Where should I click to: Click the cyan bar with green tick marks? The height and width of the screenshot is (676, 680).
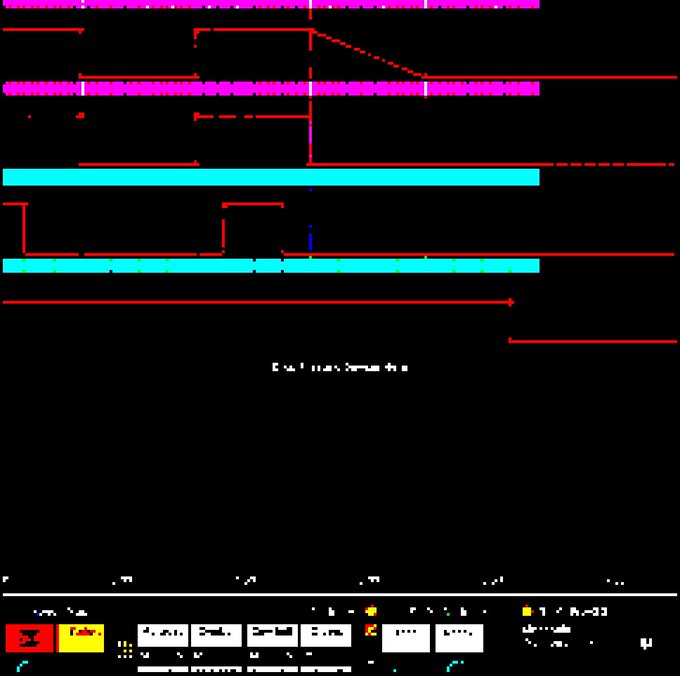coord(271,265)
